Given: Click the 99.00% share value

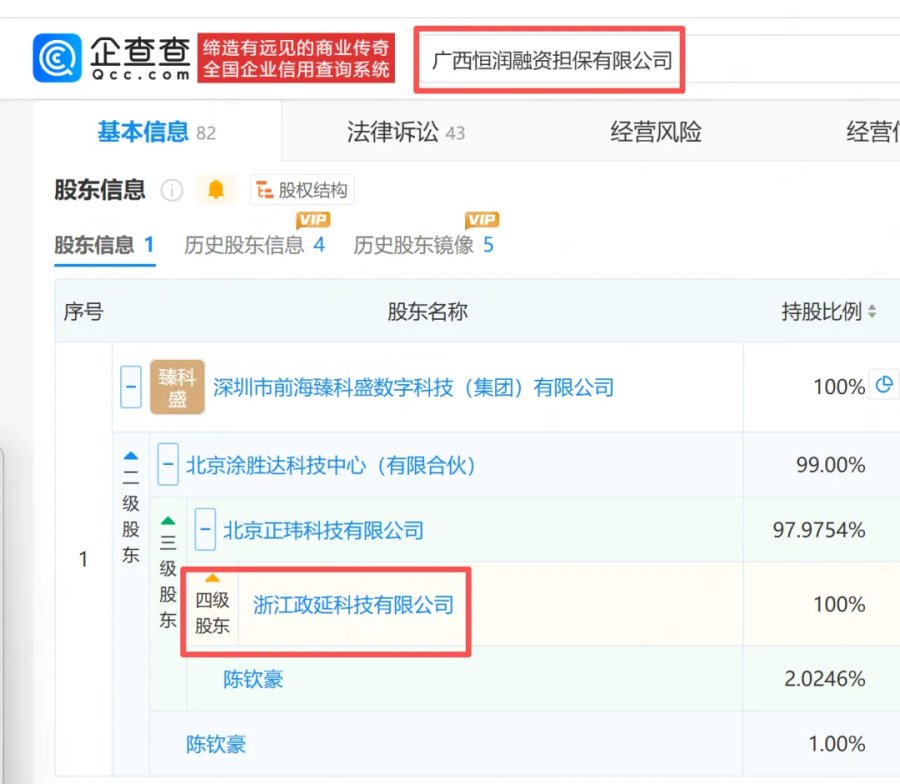Looking at the screenshot, I should 831,464.
